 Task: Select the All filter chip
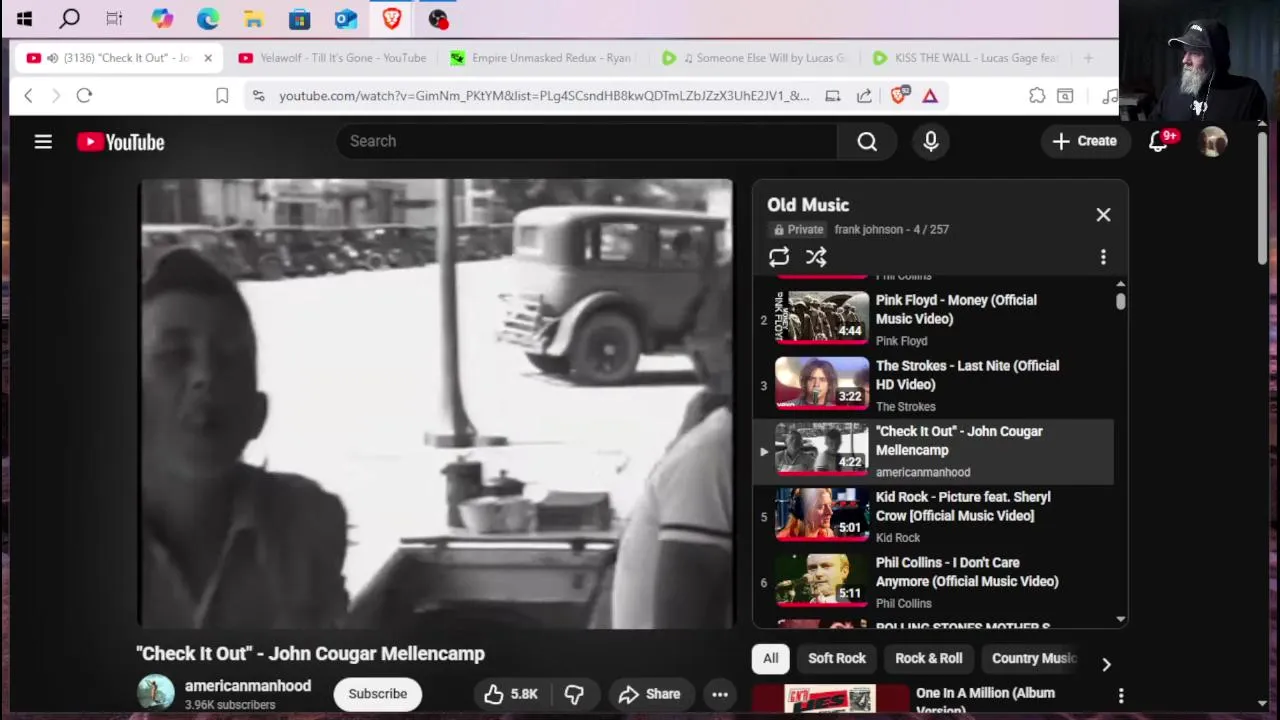click(x=770, y=658)
